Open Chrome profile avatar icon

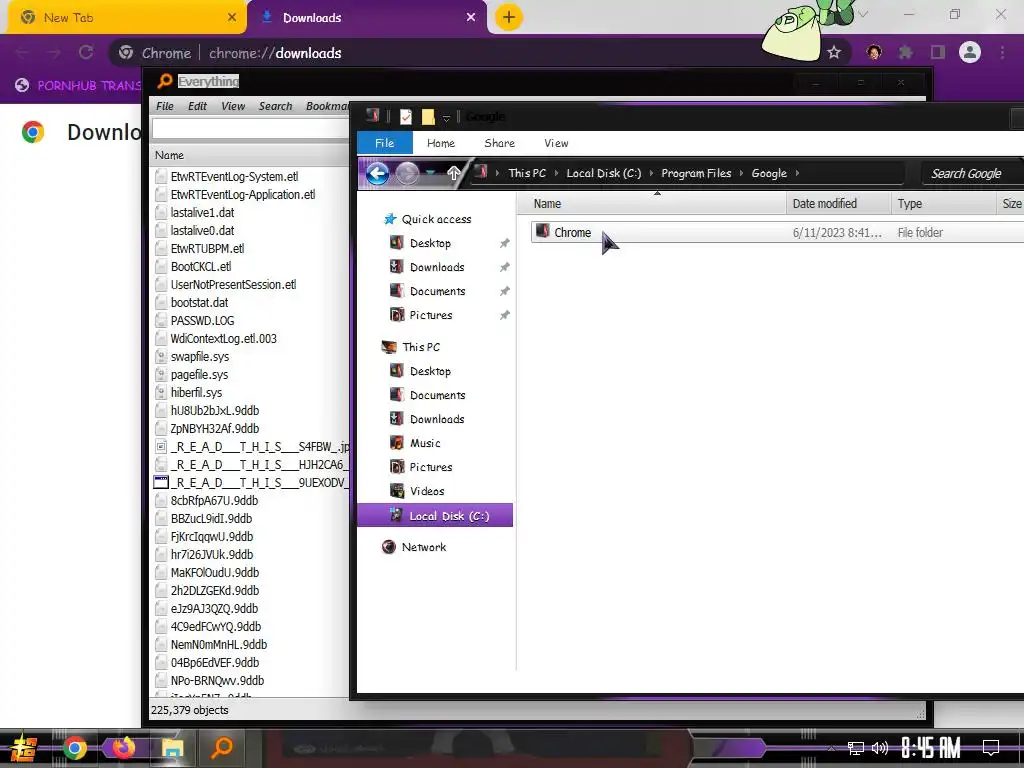point(970,52)
